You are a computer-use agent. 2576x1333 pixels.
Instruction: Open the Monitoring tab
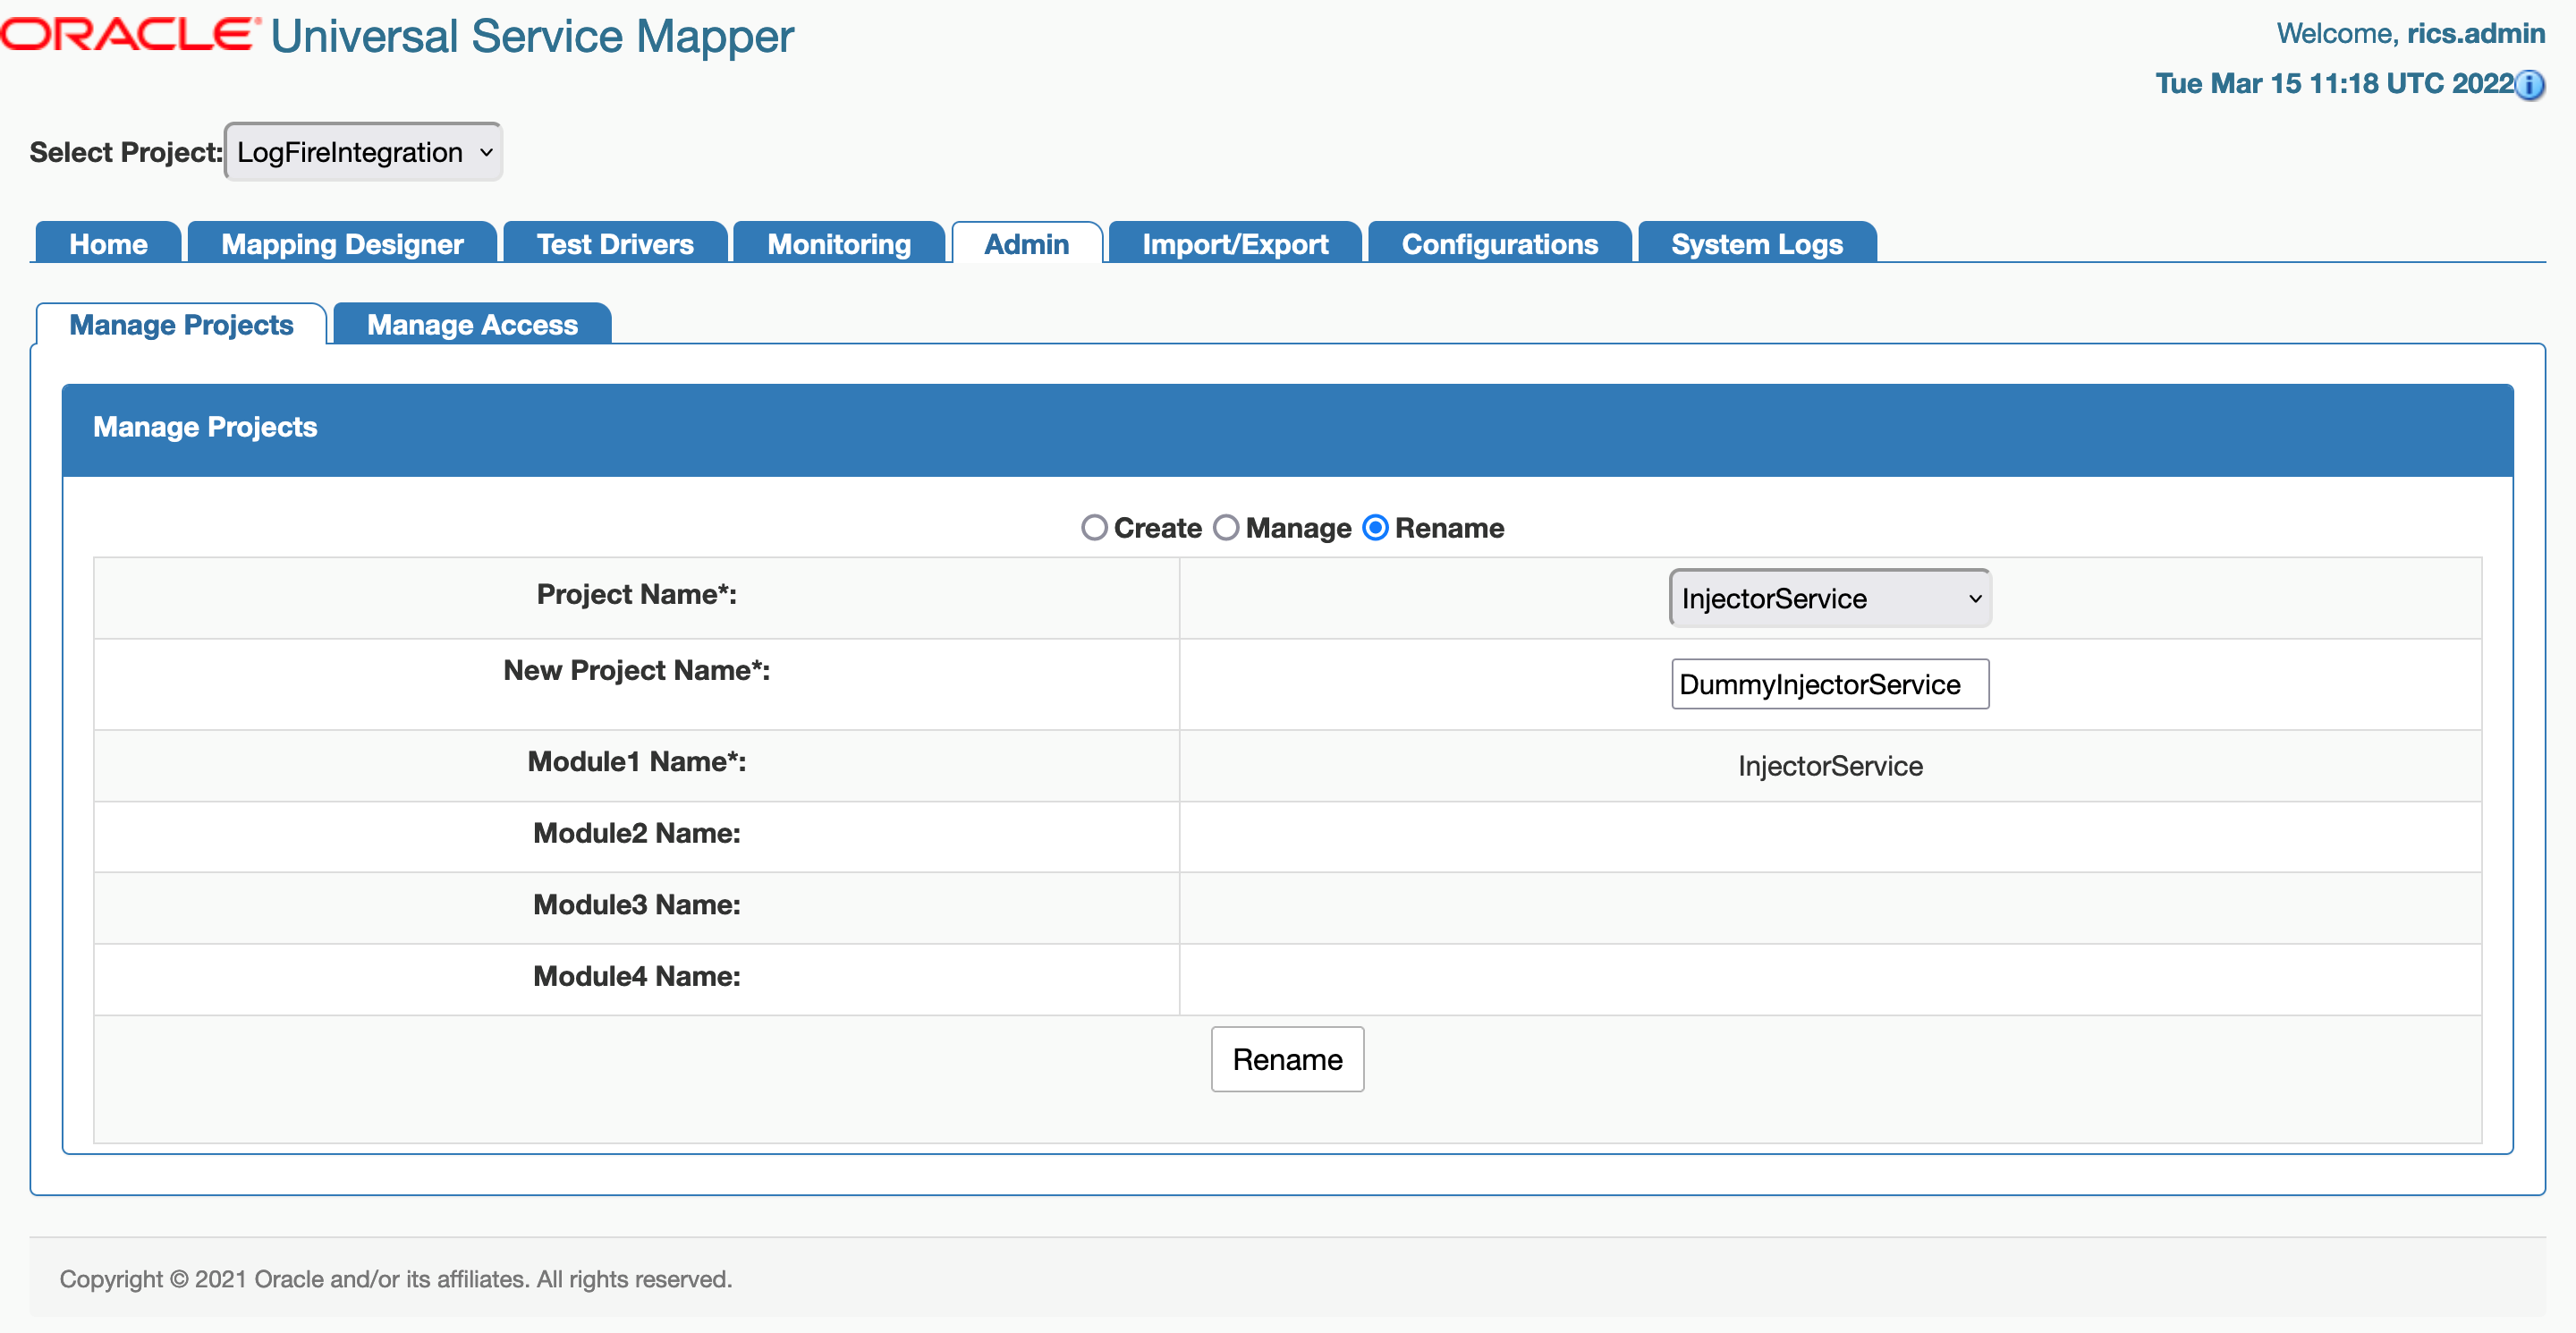tap(839, 244)
